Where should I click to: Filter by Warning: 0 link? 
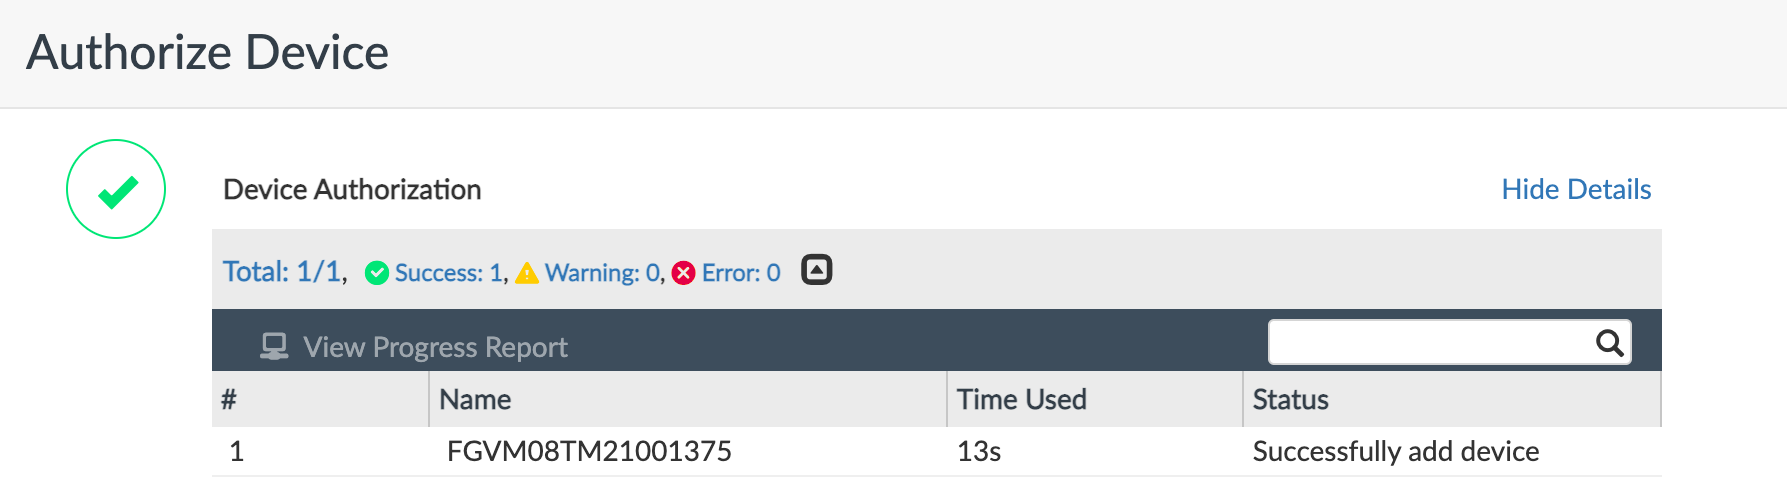pos(602,273)
